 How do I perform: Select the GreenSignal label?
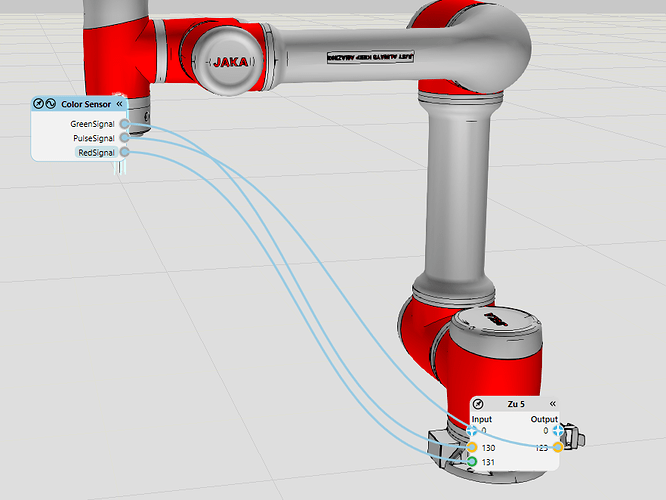[94, 124]
